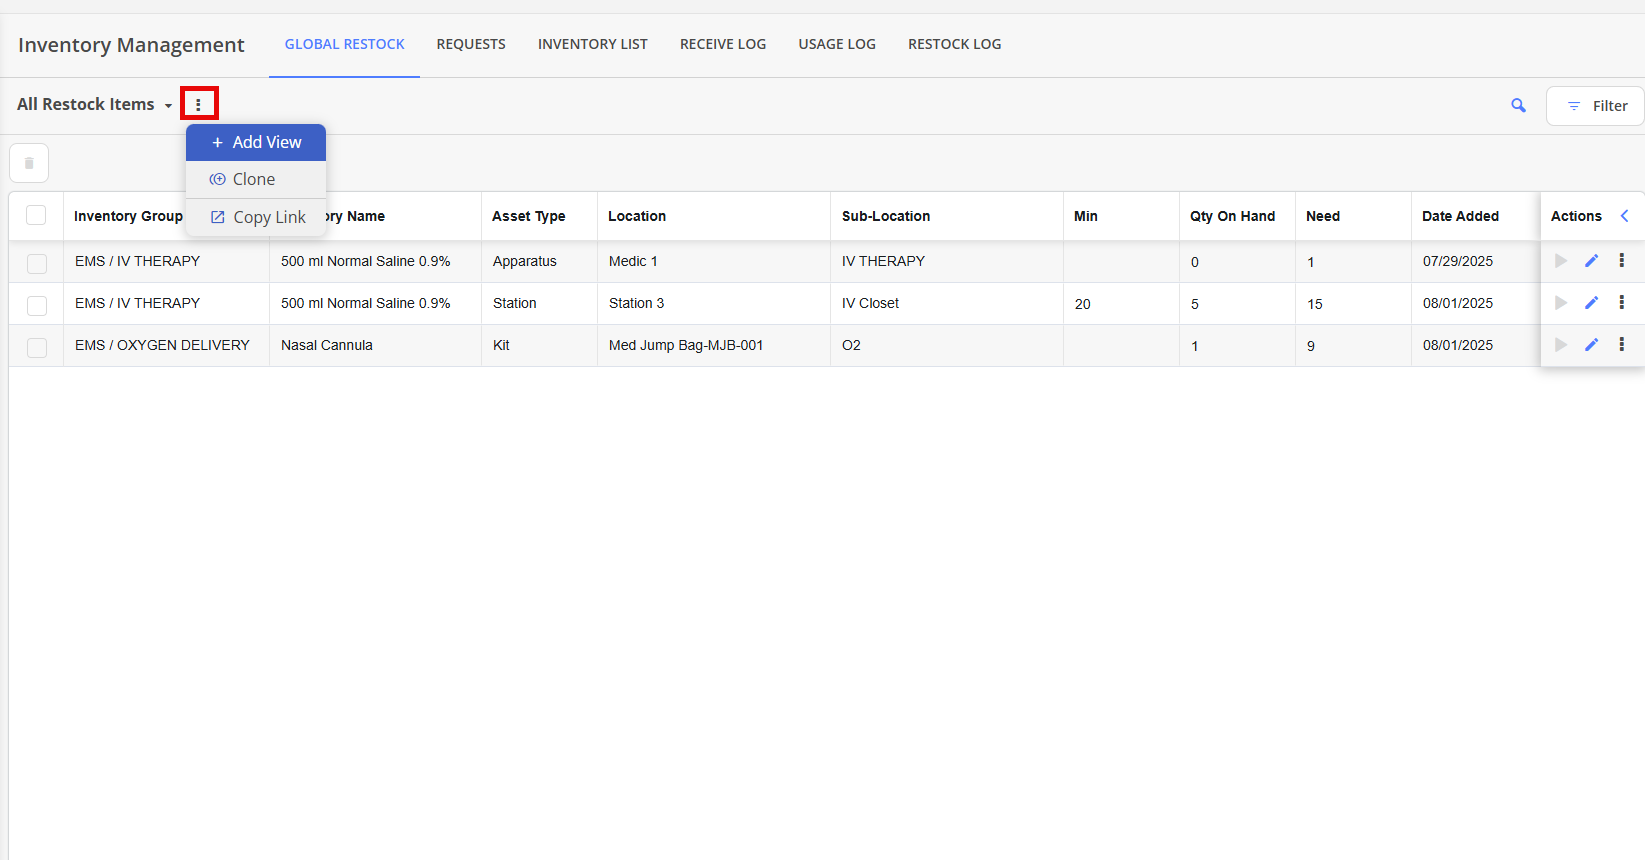Switch to the Requests tab
This screenshot has height=860, width=1645.
(x=471, y=44)
